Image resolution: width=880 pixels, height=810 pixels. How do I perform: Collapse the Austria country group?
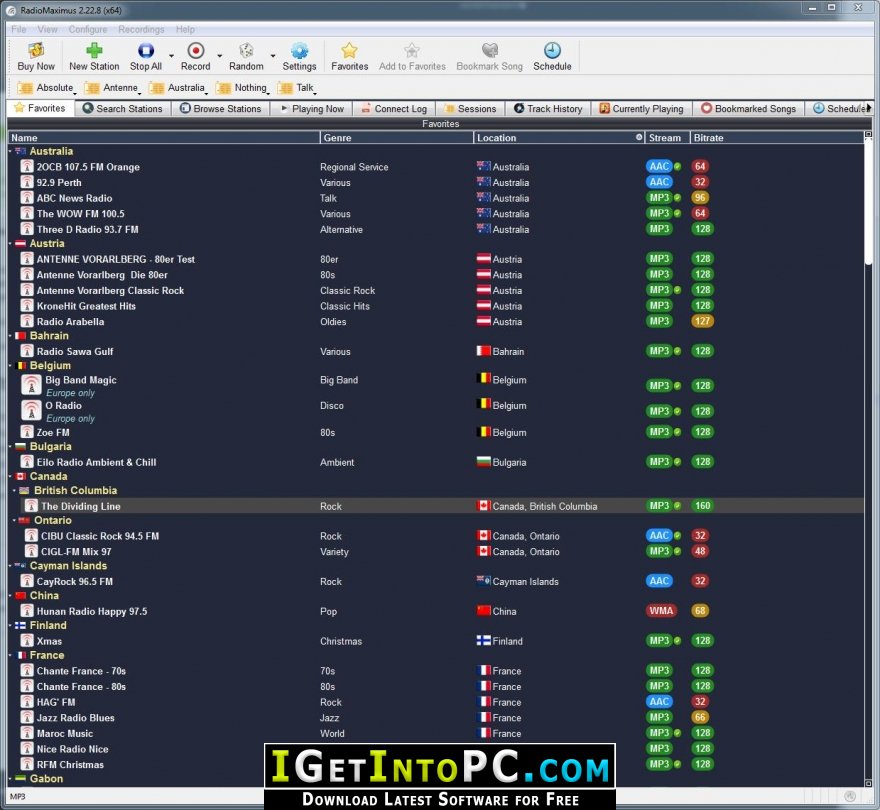tap(10, 243)
